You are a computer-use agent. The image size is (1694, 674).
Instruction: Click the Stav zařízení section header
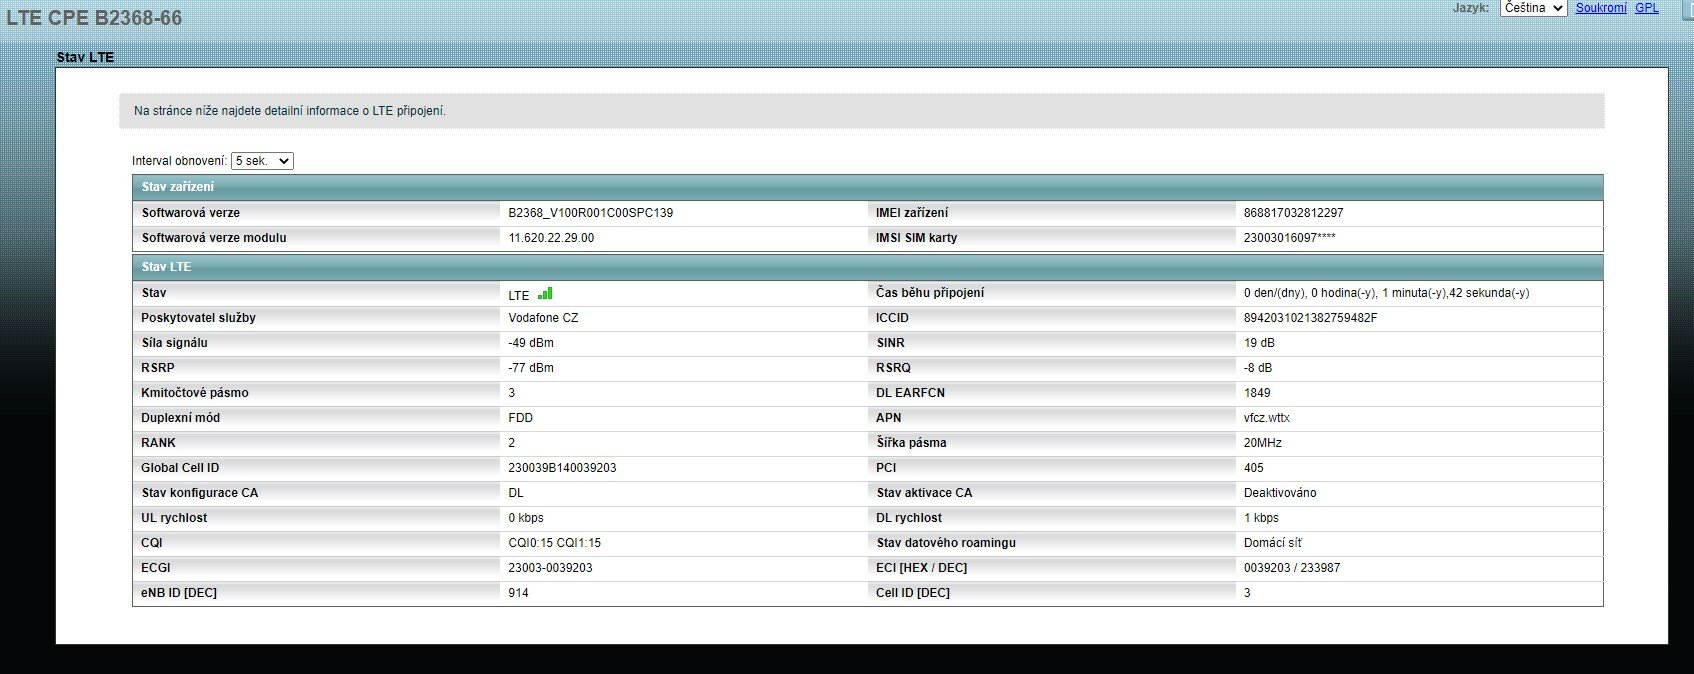178,187
